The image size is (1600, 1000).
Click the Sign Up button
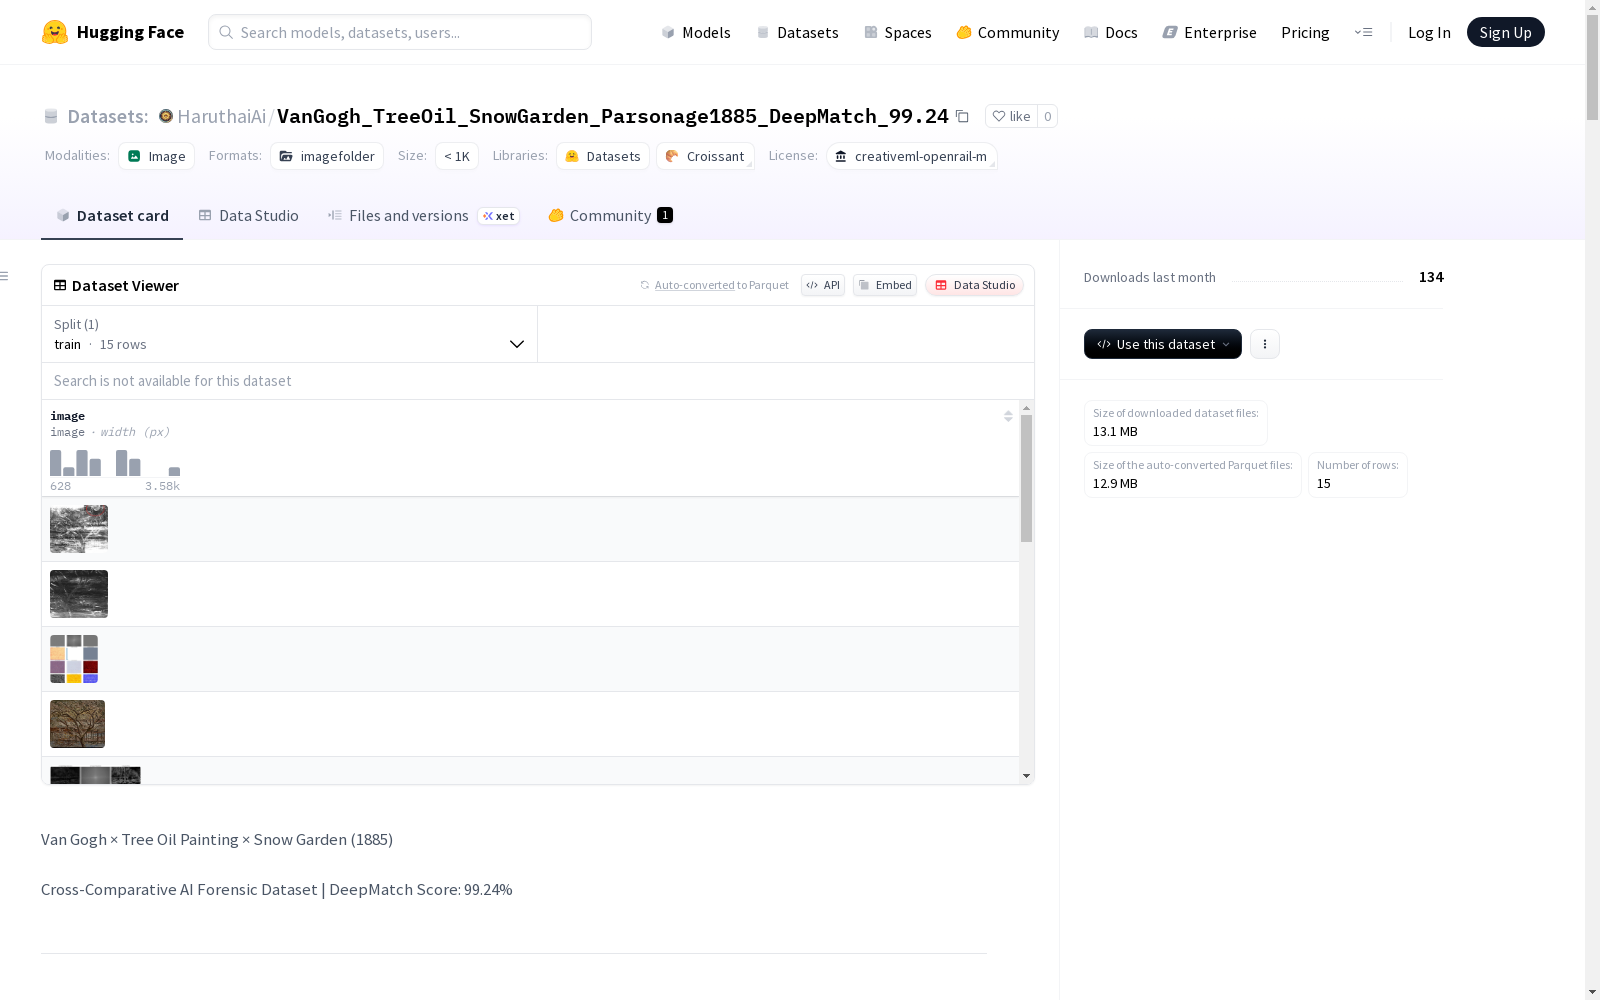click(x=1505, y=32)
